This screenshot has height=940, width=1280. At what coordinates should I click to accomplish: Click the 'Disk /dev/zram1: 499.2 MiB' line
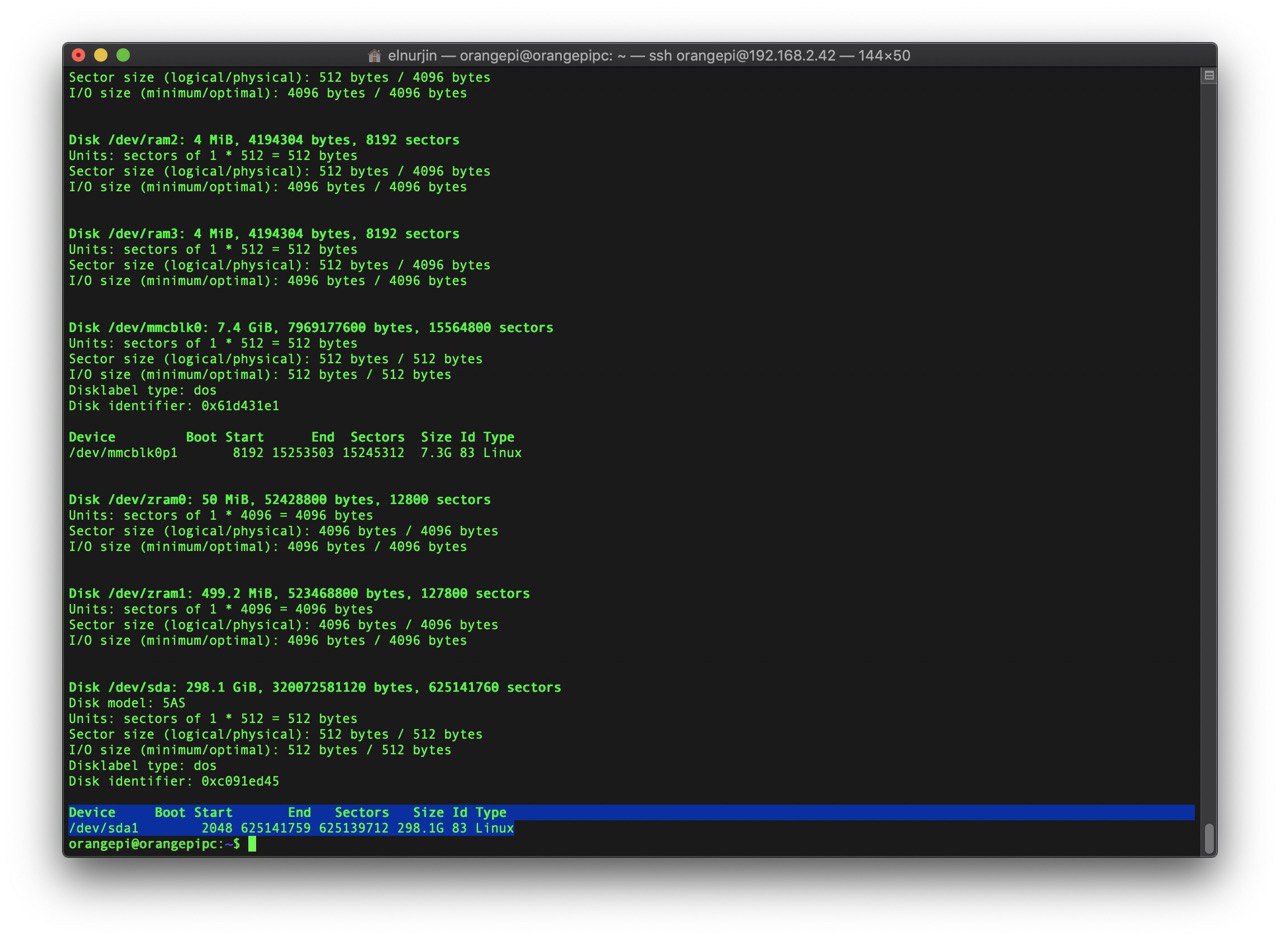299,594
